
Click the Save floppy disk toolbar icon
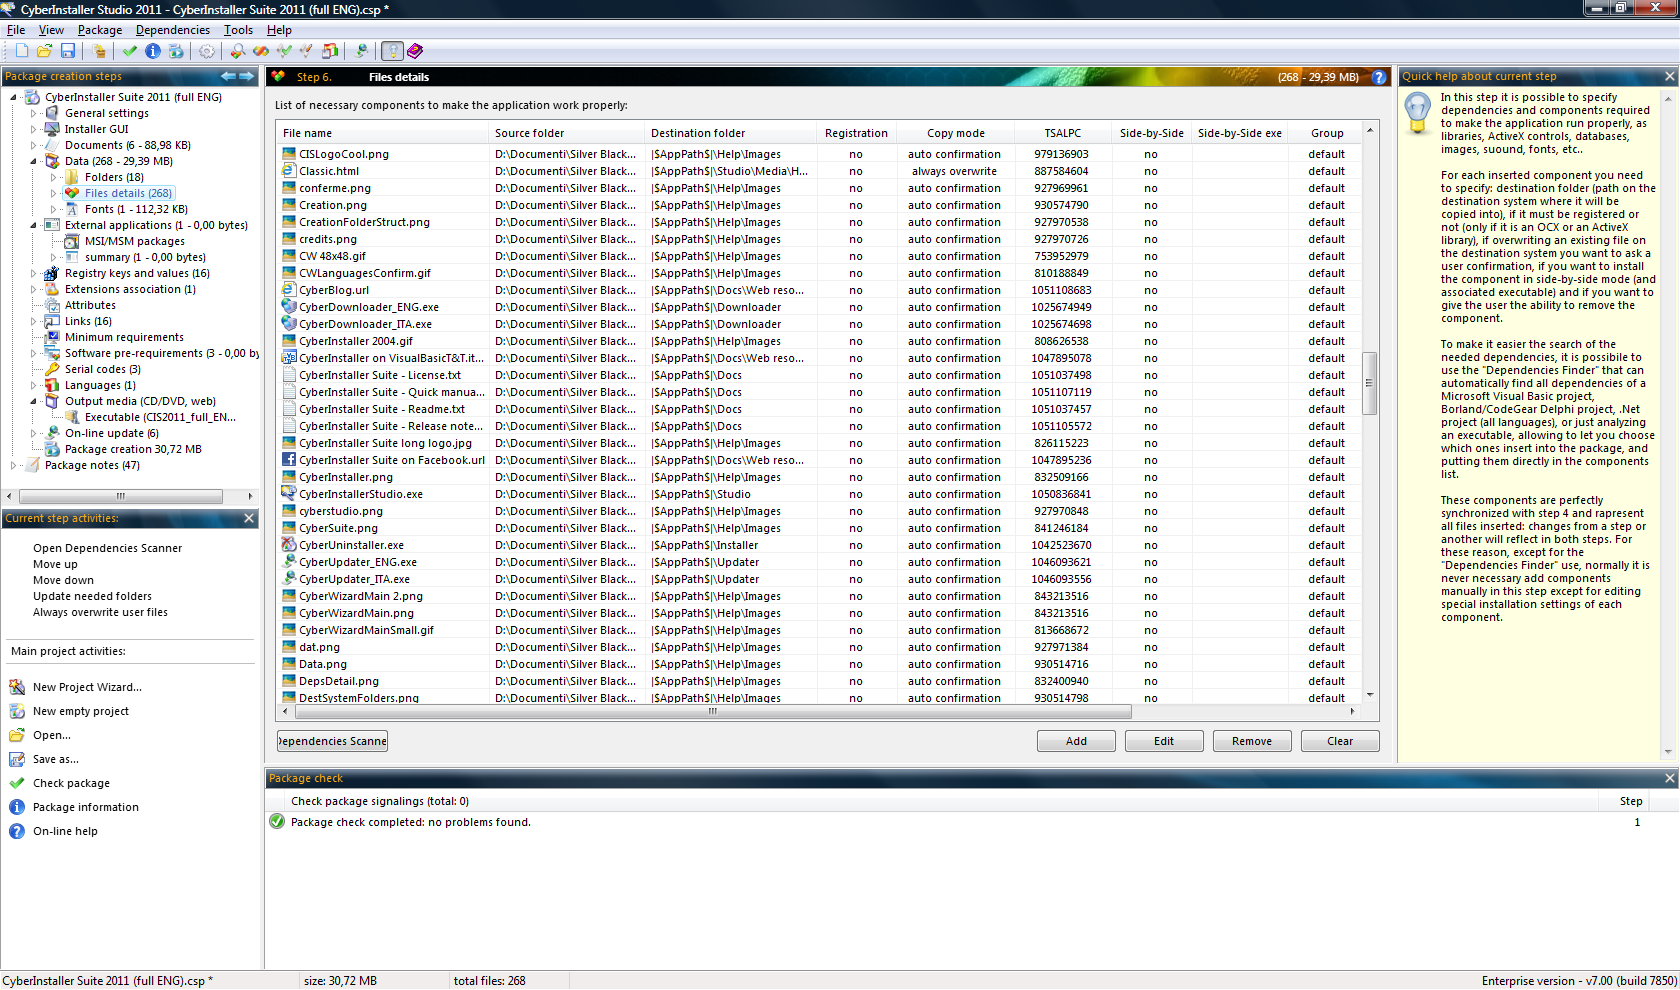coord(68,50)
